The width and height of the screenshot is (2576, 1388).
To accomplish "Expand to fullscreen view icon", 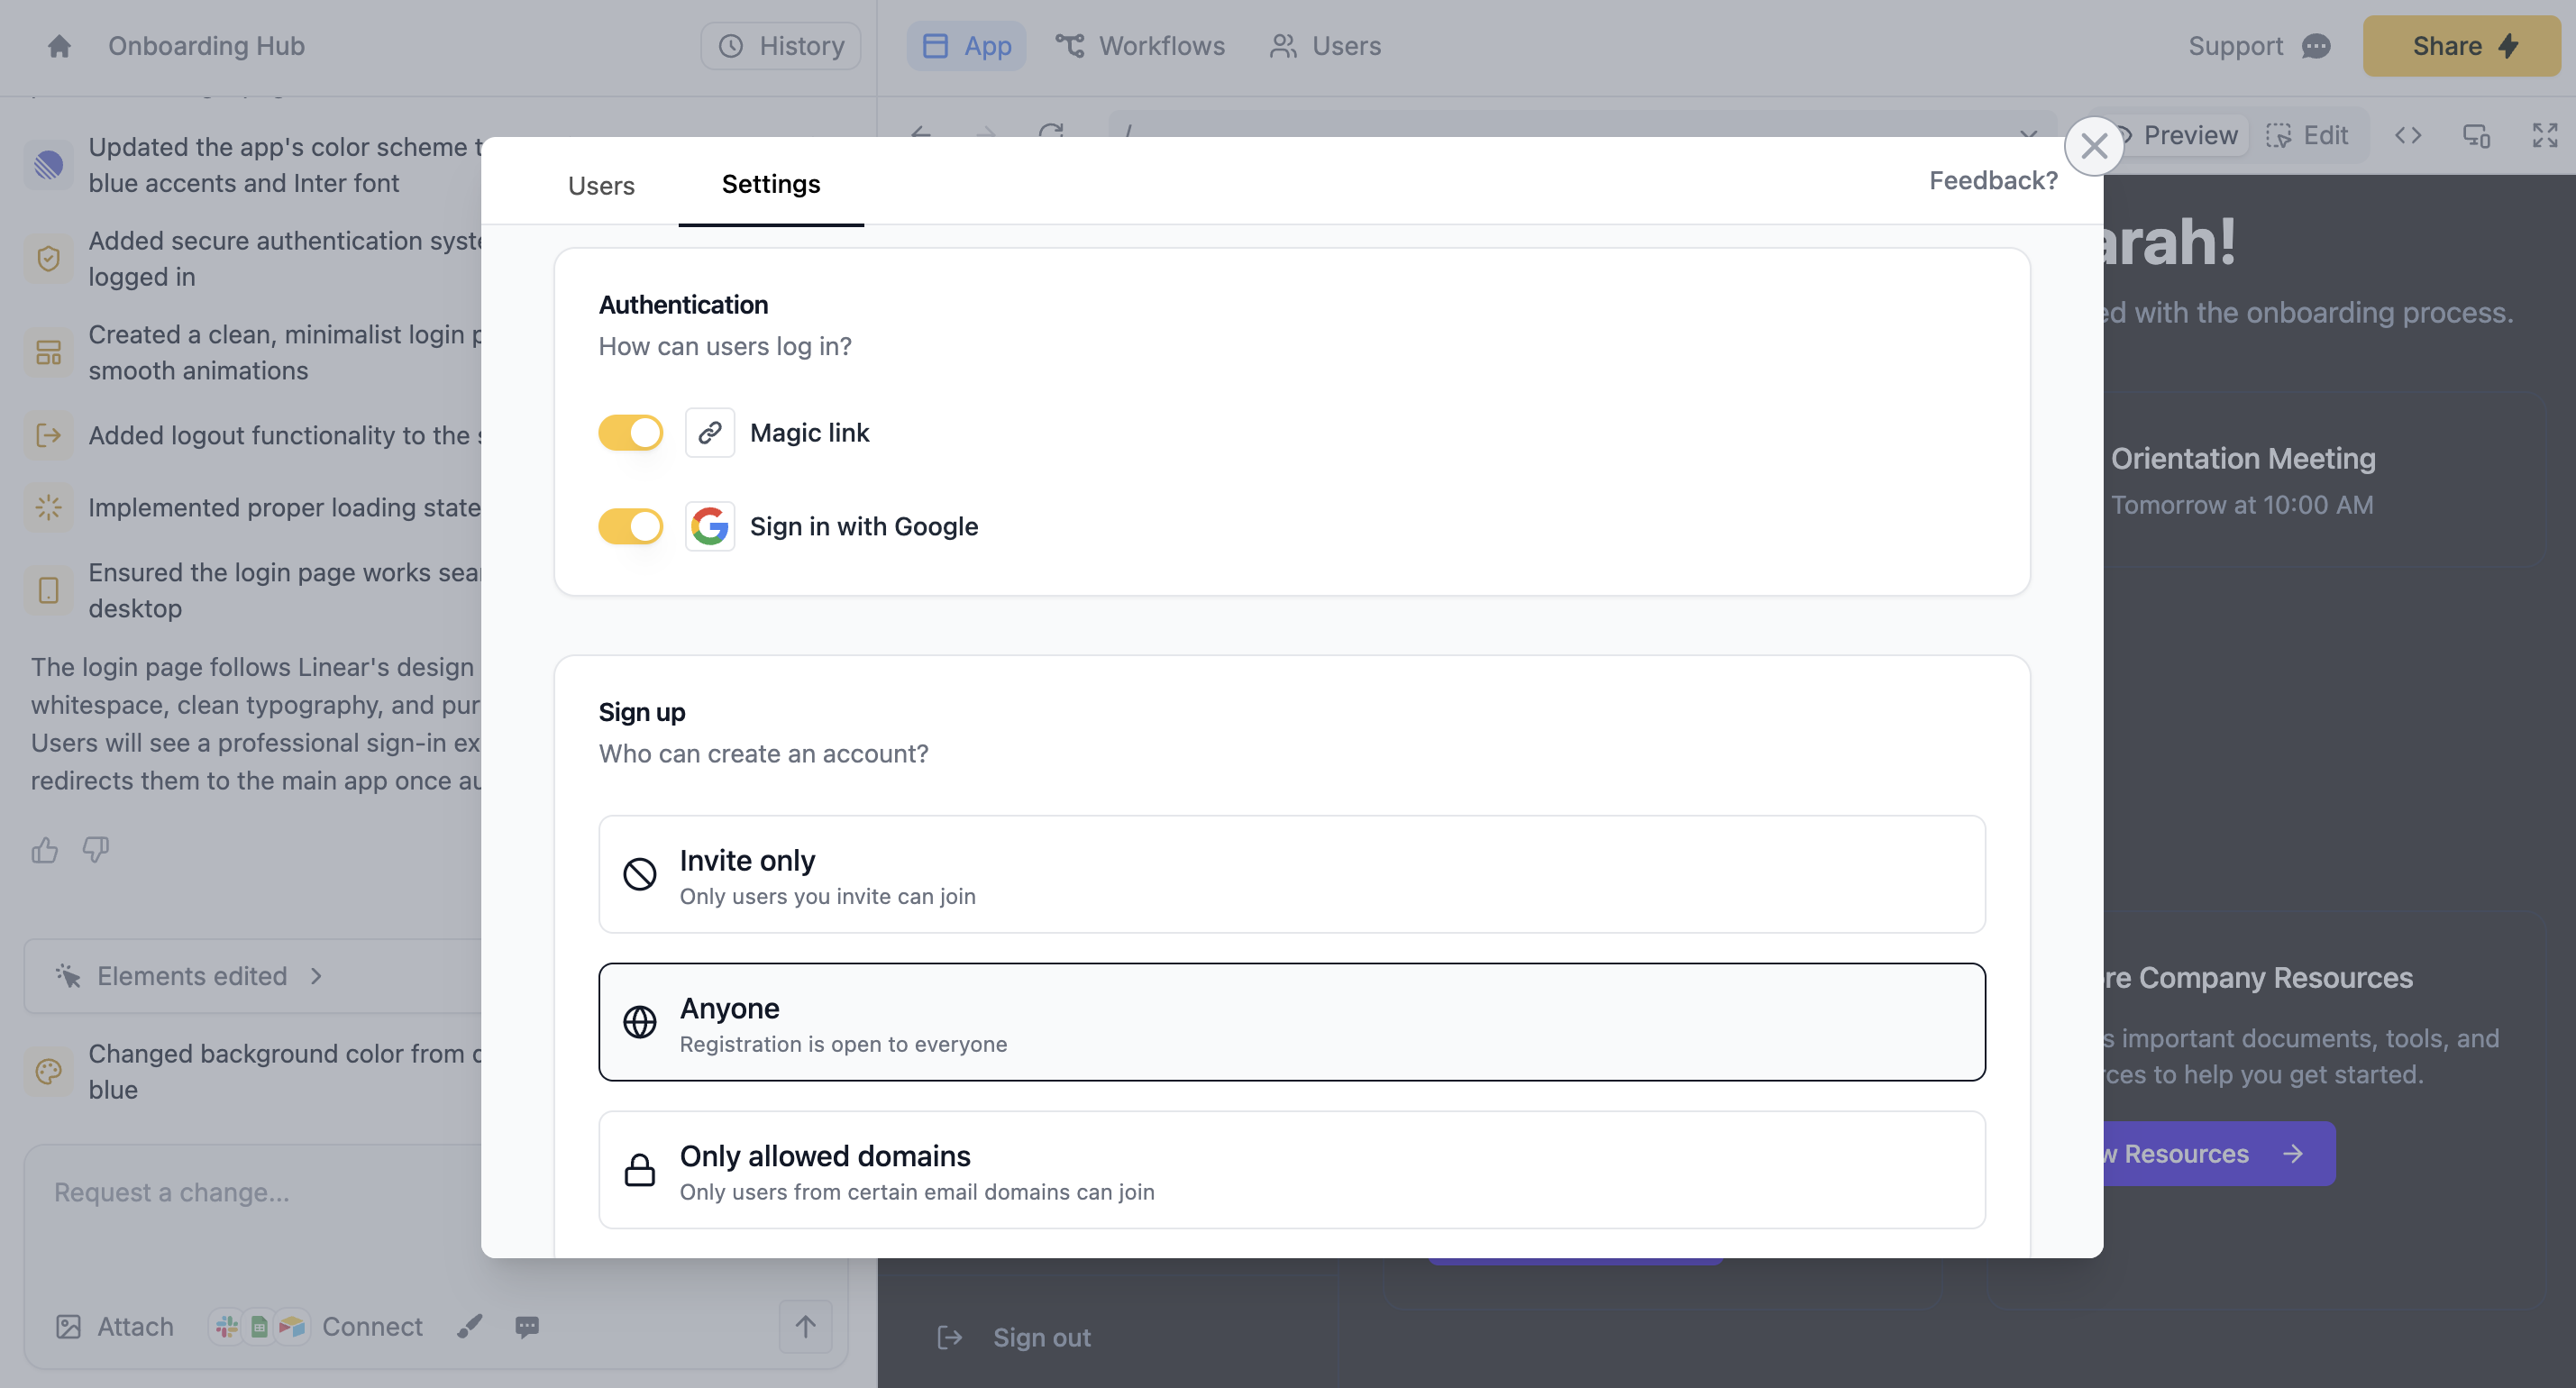I will tap(2546, 135).
